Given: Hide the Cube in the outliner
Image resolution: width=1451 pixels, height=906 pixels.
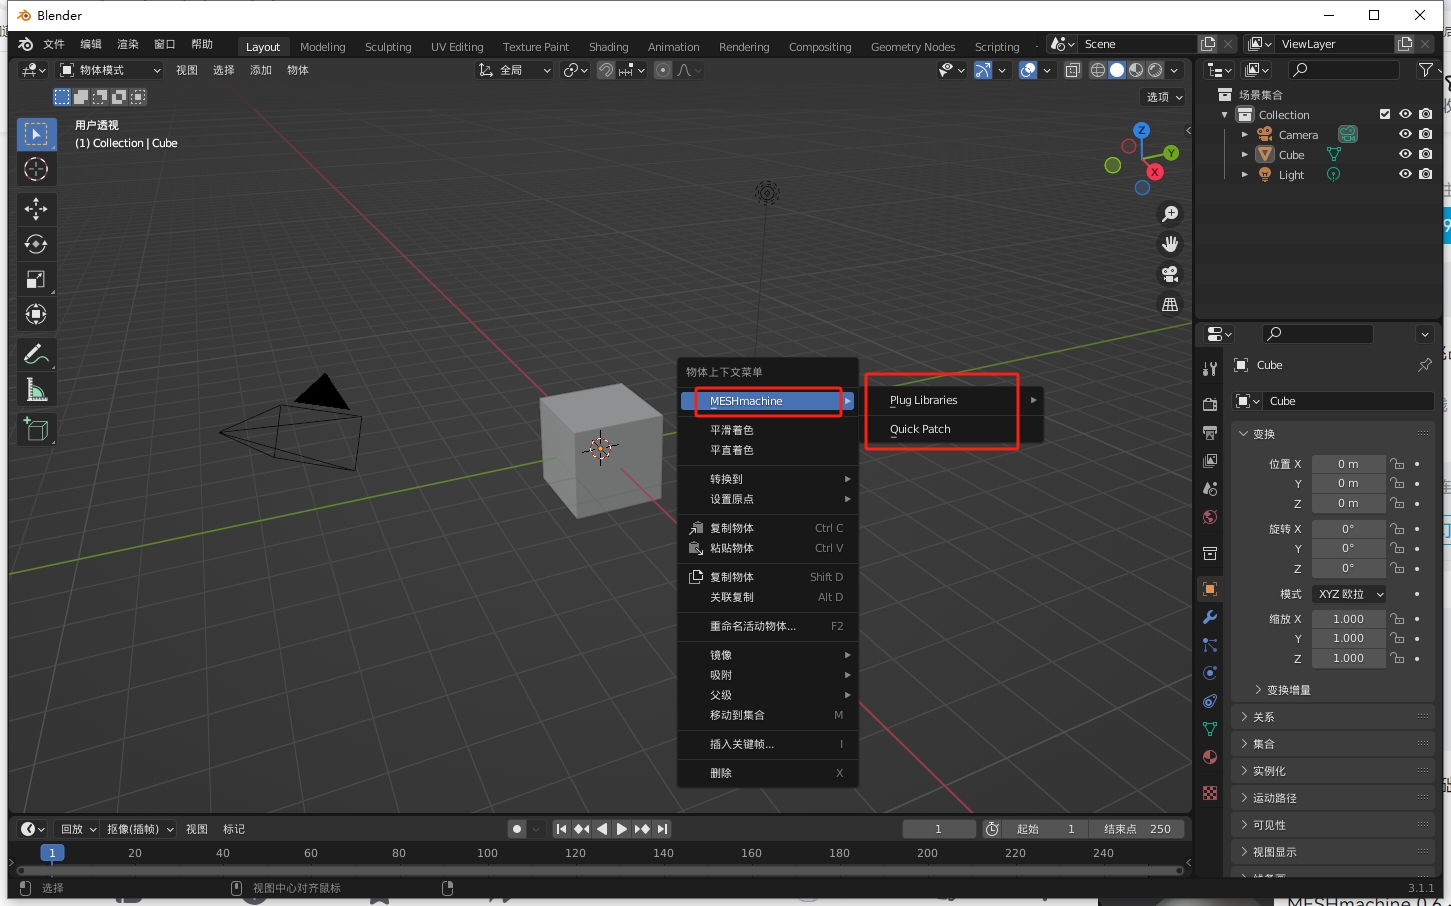Looking at the screenshot, I should click(1405, 154).
